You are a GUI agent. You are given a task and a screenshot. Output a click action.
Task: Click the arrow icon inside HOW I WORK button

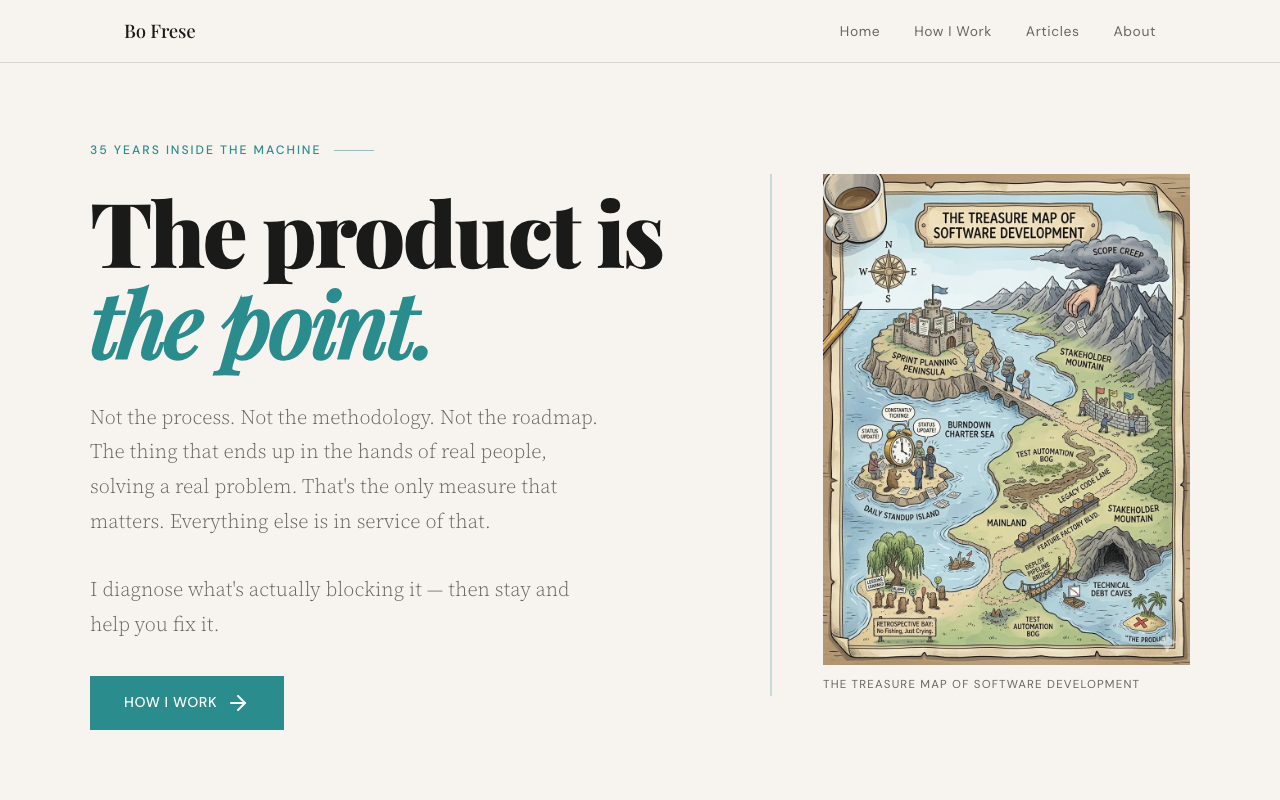point(238,702)
